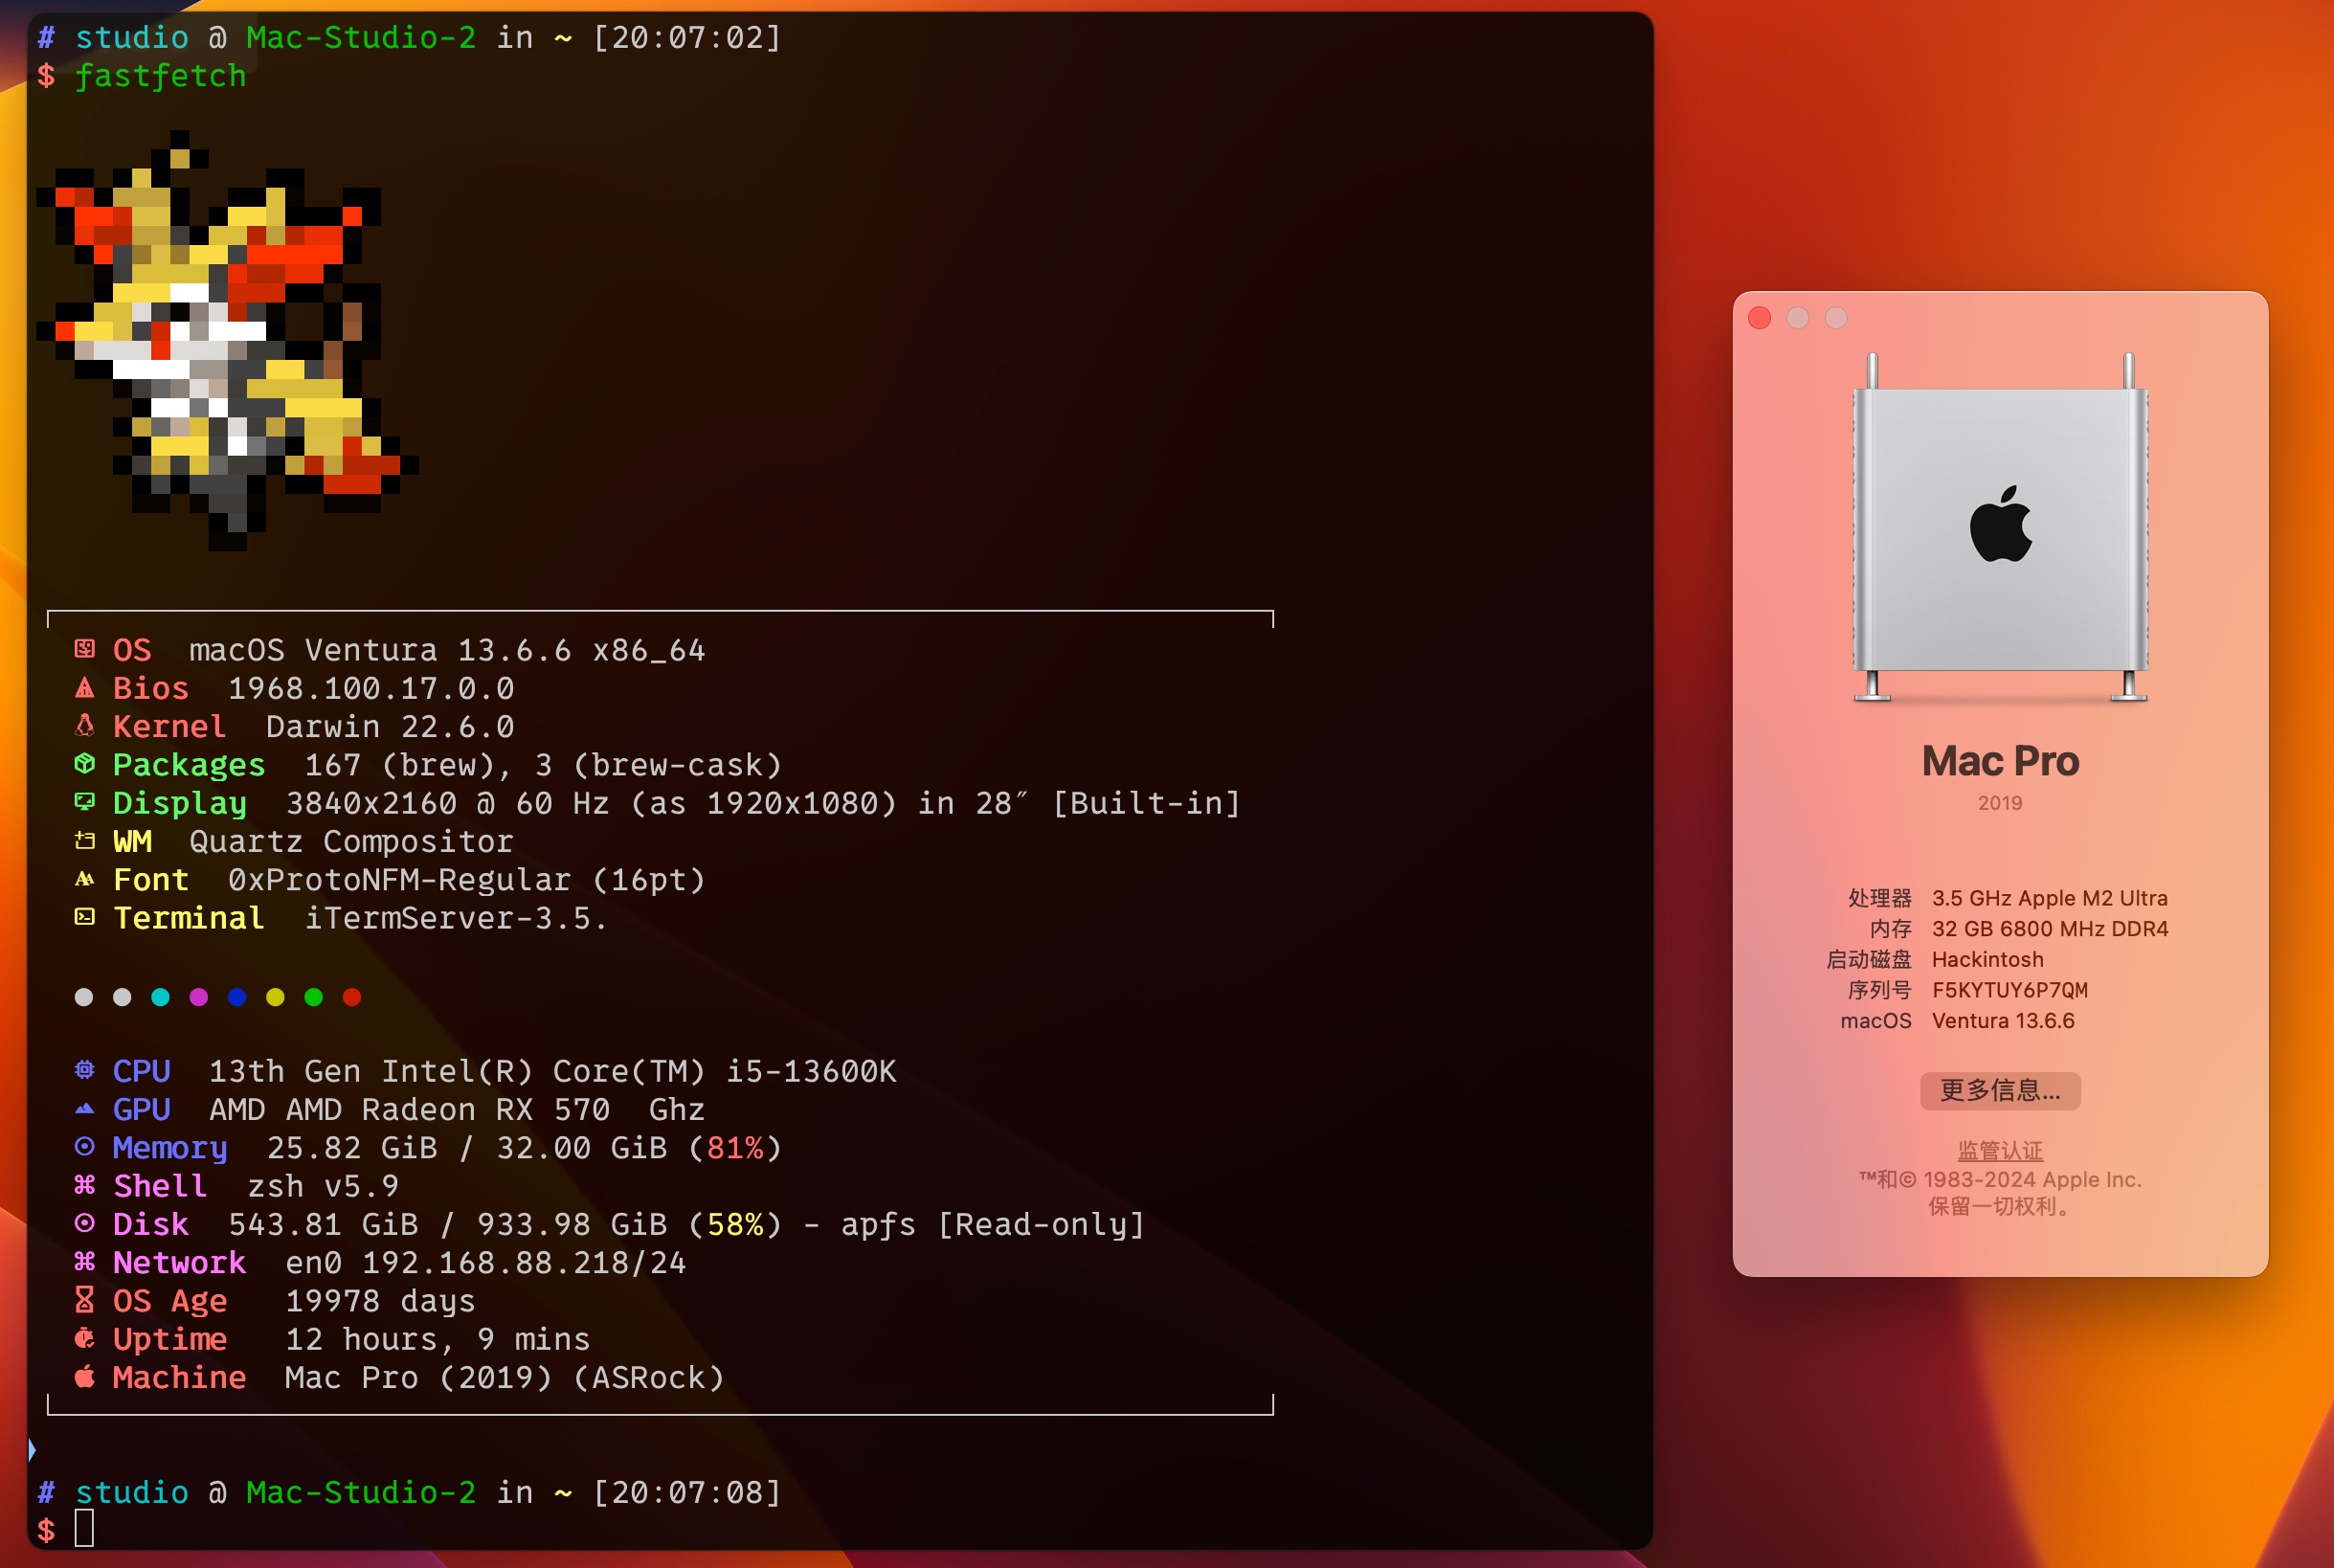Click the CPU chip icon
This screenshot has height=1568, width=2334.
coord(85,1070)
